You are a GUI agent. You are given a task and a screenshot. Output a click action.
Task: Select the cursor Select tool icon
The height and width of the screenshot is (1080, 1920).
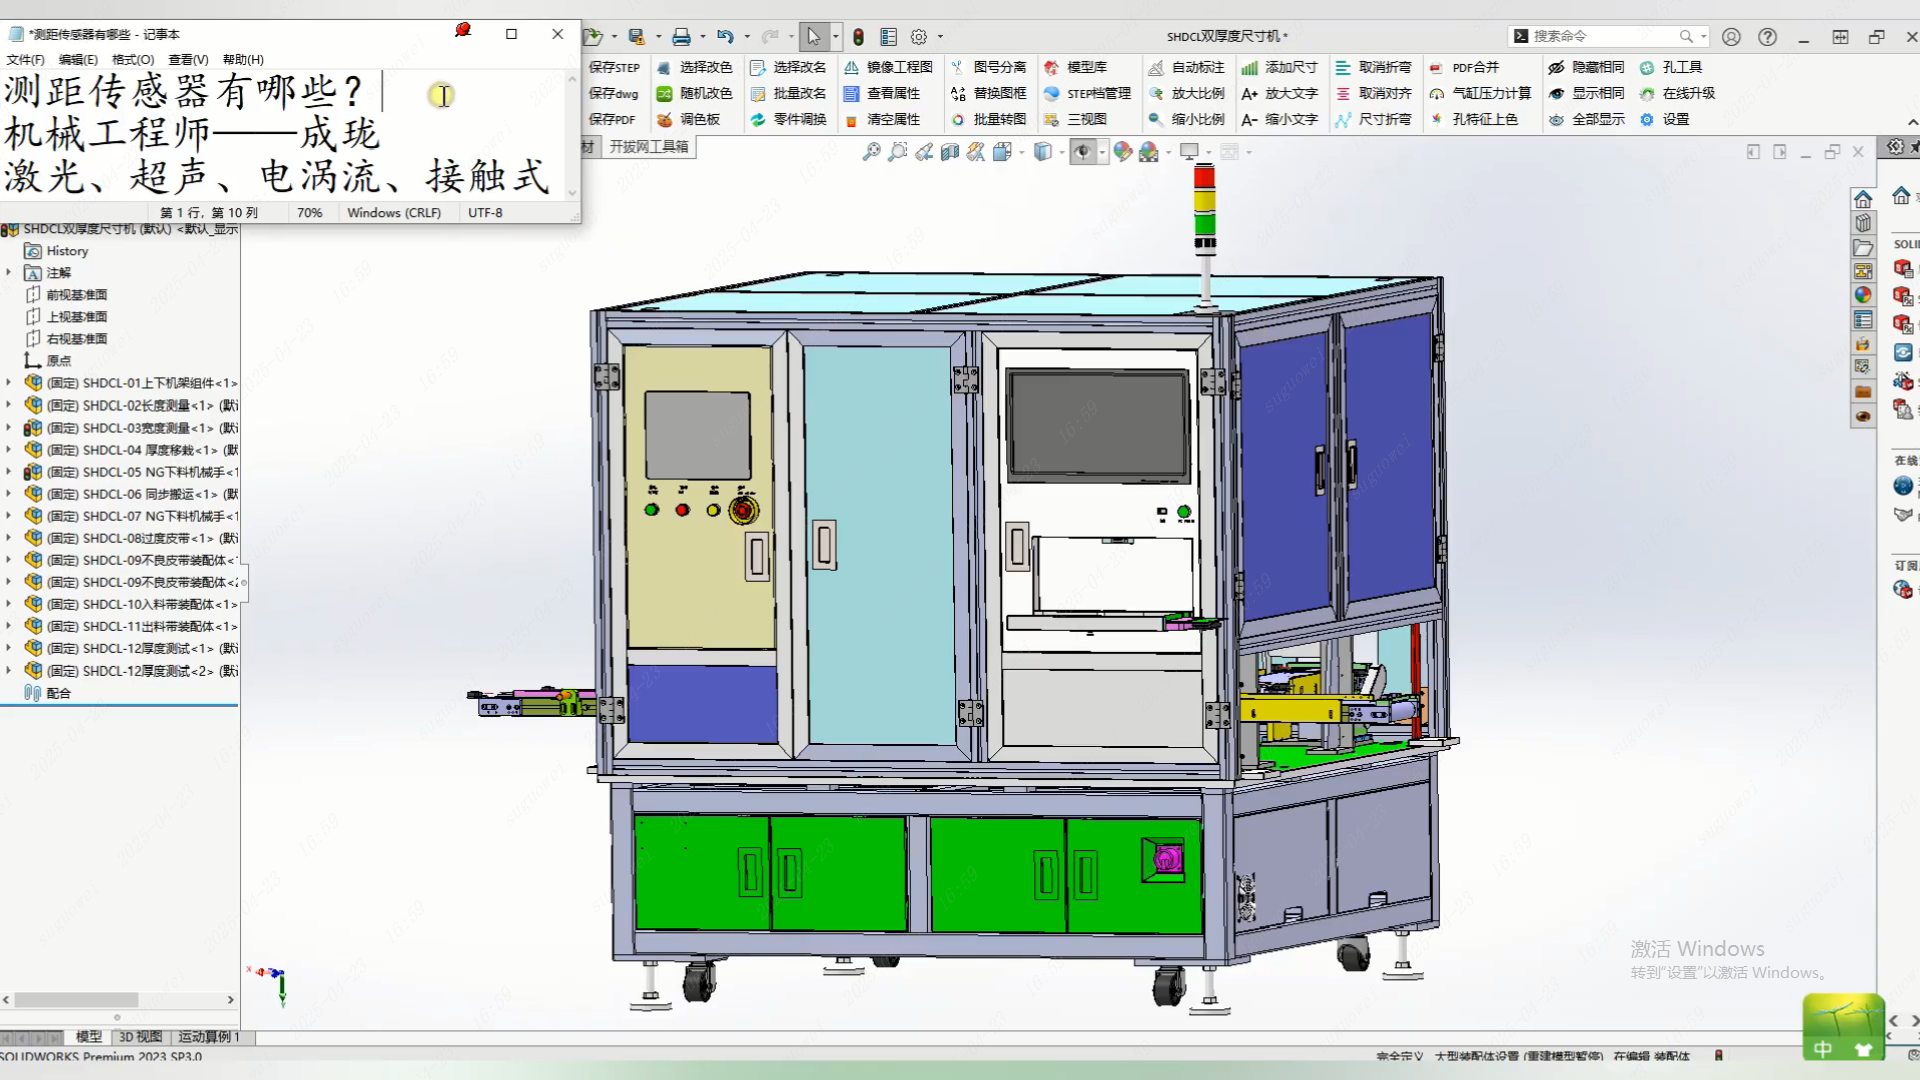tap(813, 37)
